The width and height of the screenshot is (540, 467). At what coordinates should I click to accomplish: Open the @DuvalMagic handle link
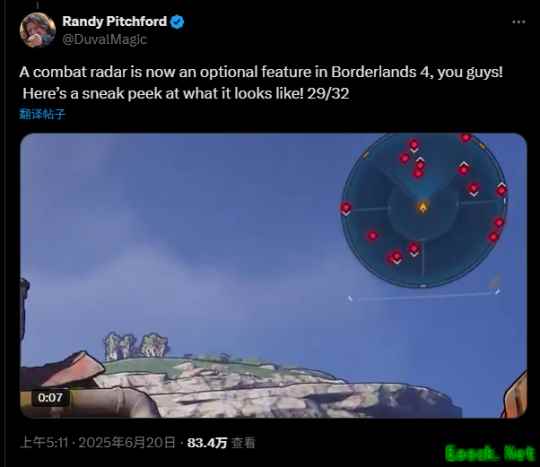pos(104,40)
